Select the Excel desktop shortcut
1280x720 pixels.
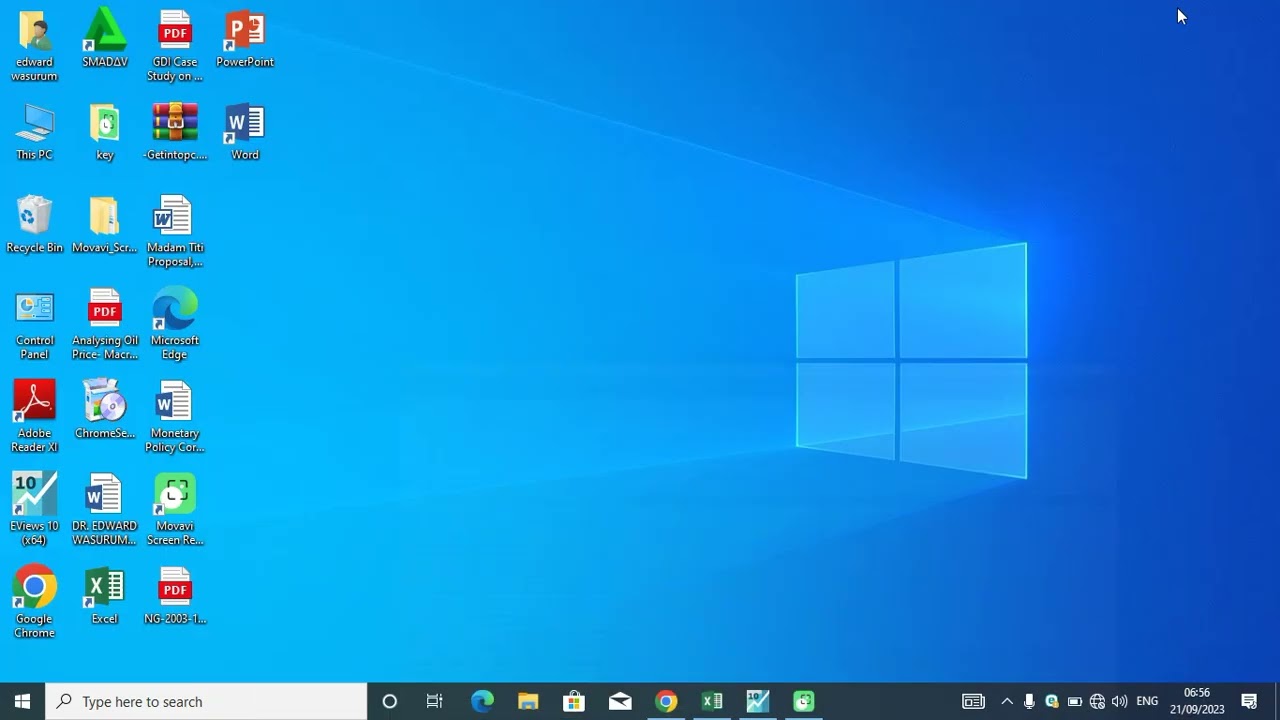[x=105, y=597]
